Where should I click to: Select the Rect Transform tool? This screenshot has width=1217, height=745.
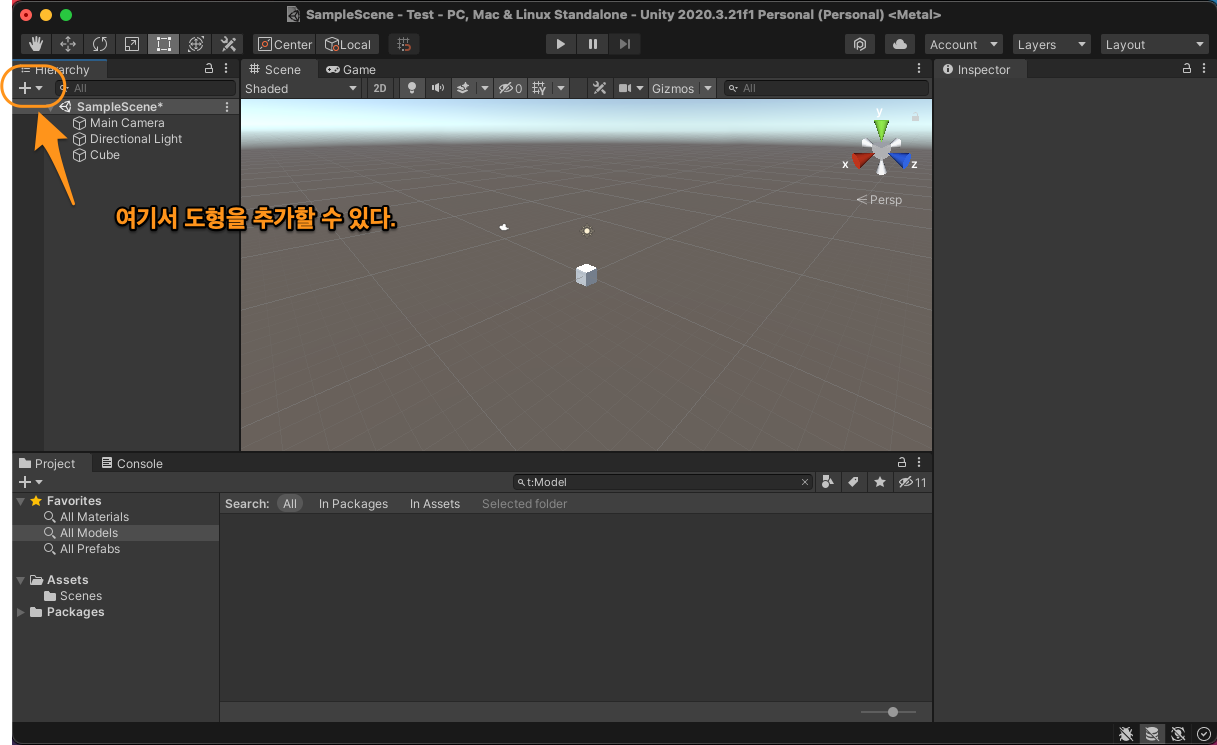(164, 44)
